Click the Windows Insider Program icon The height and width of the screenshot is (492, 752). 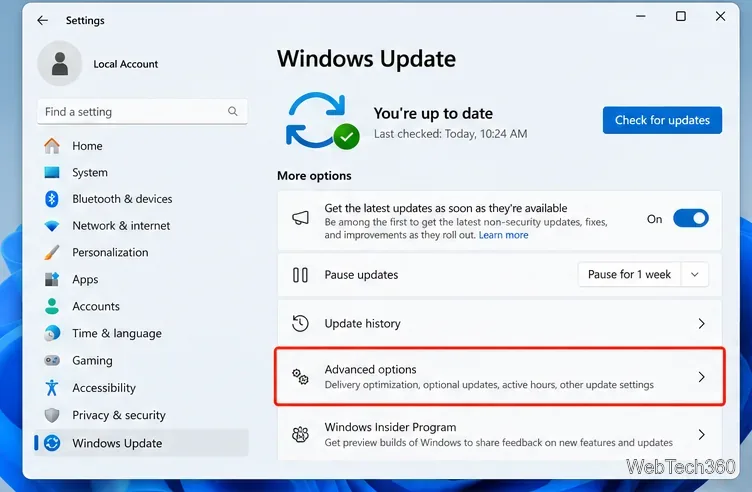pyautogui.click(x=300, y=434)
